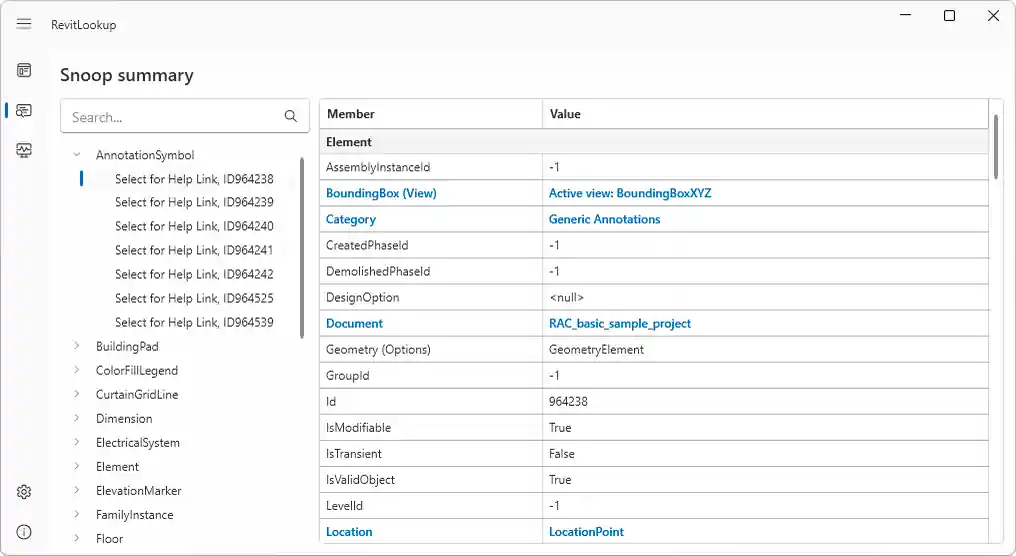The height and width of the screenshot is (556, 1016).
Task: Open the Dashboard page icon in sidebar
Action: 24,70
